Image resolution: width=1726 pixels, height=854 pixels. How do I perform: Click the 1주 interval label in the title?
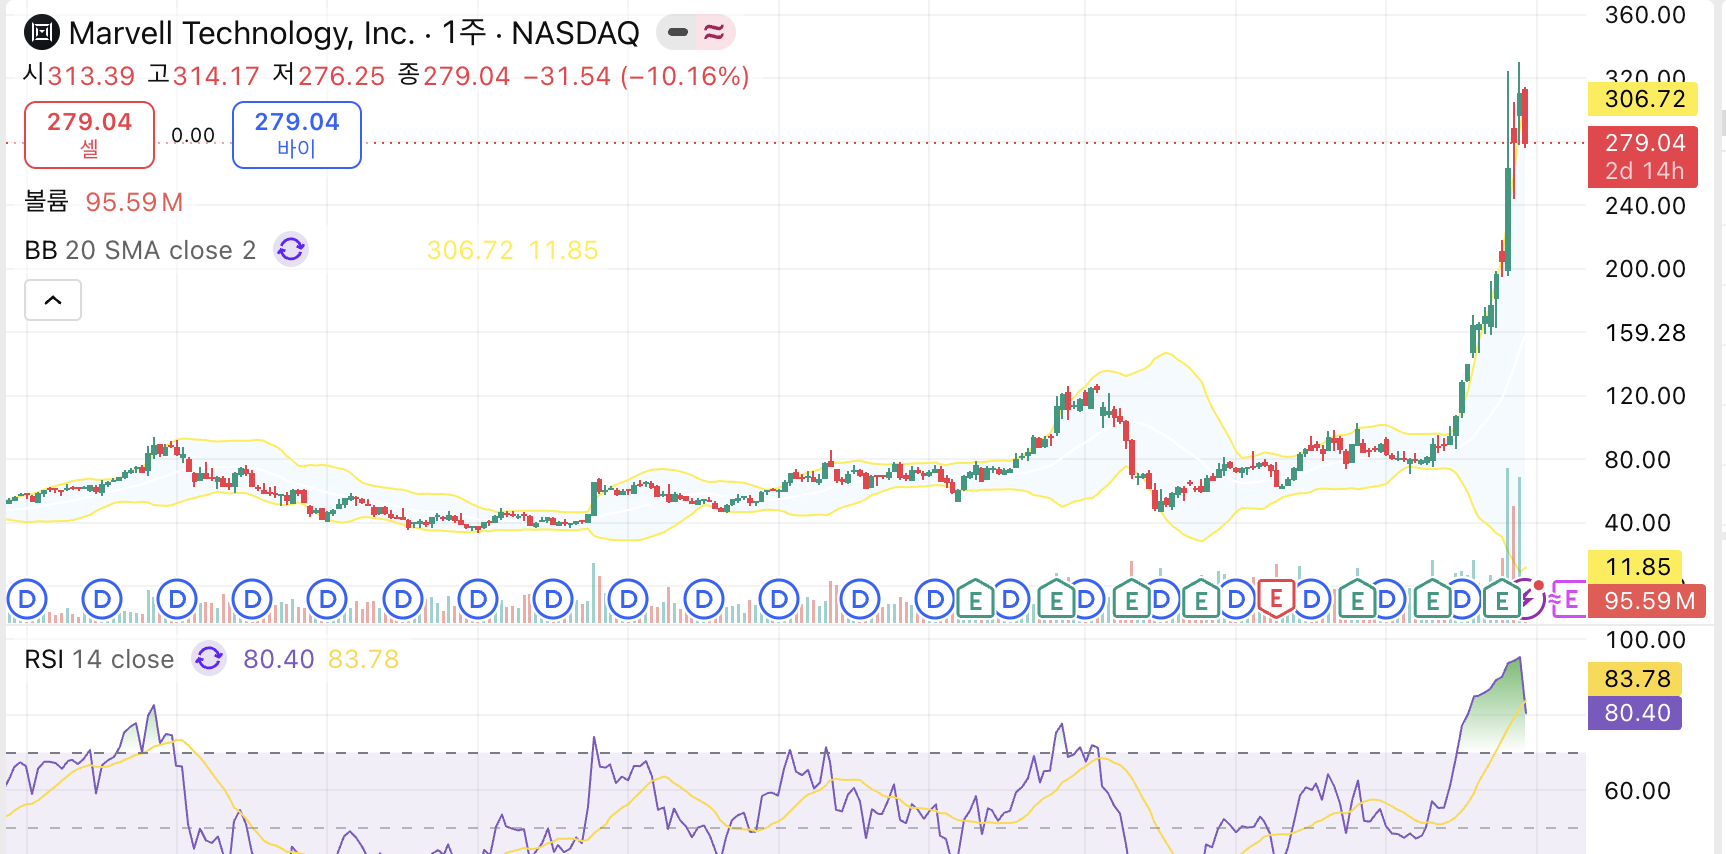(464, 33)
